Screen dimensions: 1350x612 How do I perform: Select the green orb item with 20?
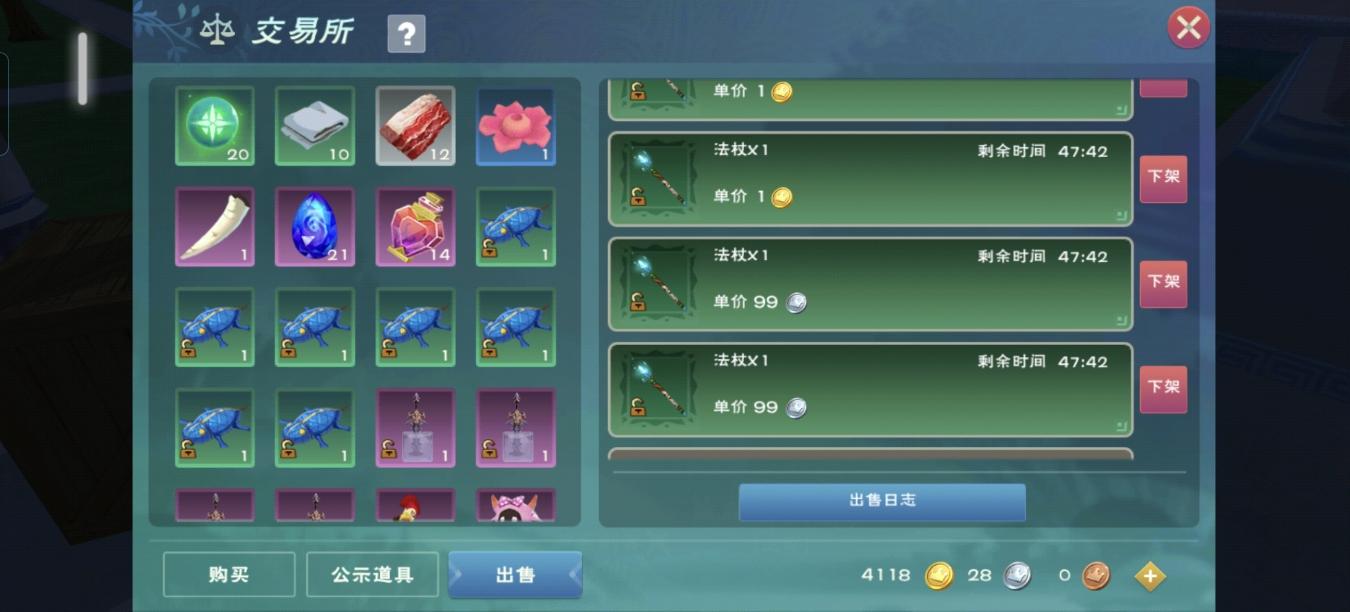click(215, 126)
